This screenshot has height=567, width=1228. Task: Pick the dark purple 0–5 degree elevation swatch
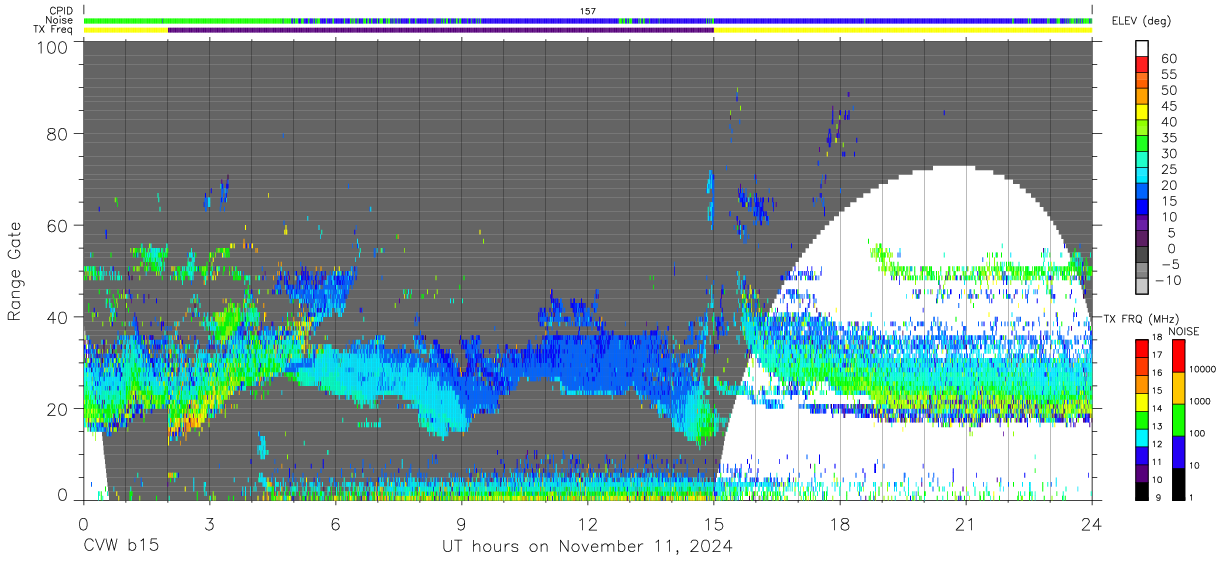tap(1142, 240)
